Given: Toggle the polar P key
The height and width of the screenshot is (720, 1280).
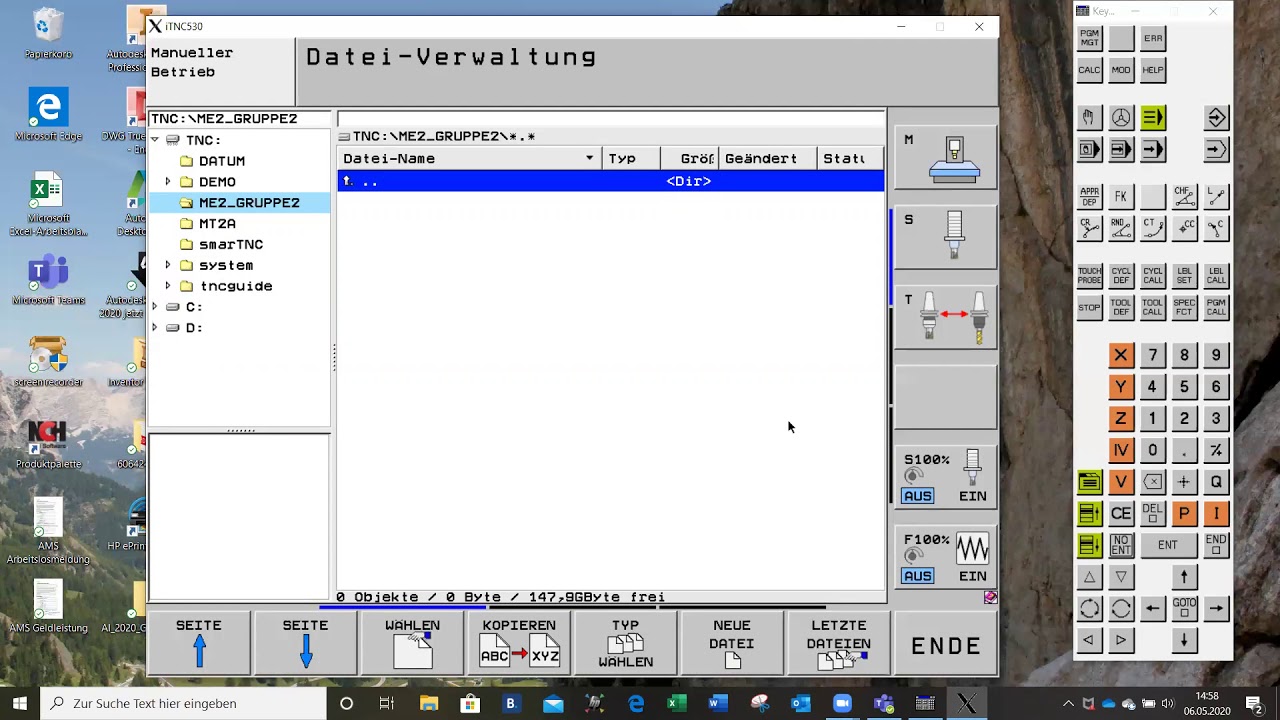Looking at the screenshot, I should [x=1184, y=513].
